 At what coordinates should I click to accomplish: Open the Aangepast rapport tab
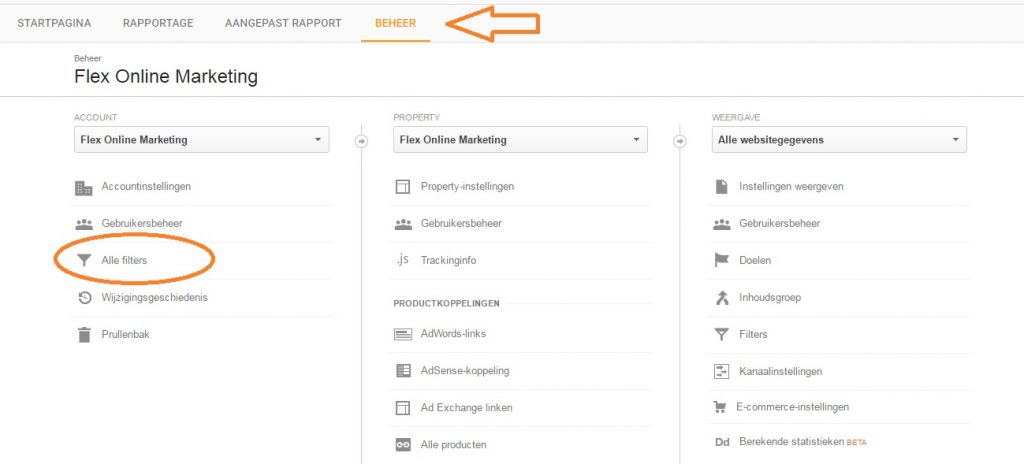pyautogui.click(x=283, y=23)
